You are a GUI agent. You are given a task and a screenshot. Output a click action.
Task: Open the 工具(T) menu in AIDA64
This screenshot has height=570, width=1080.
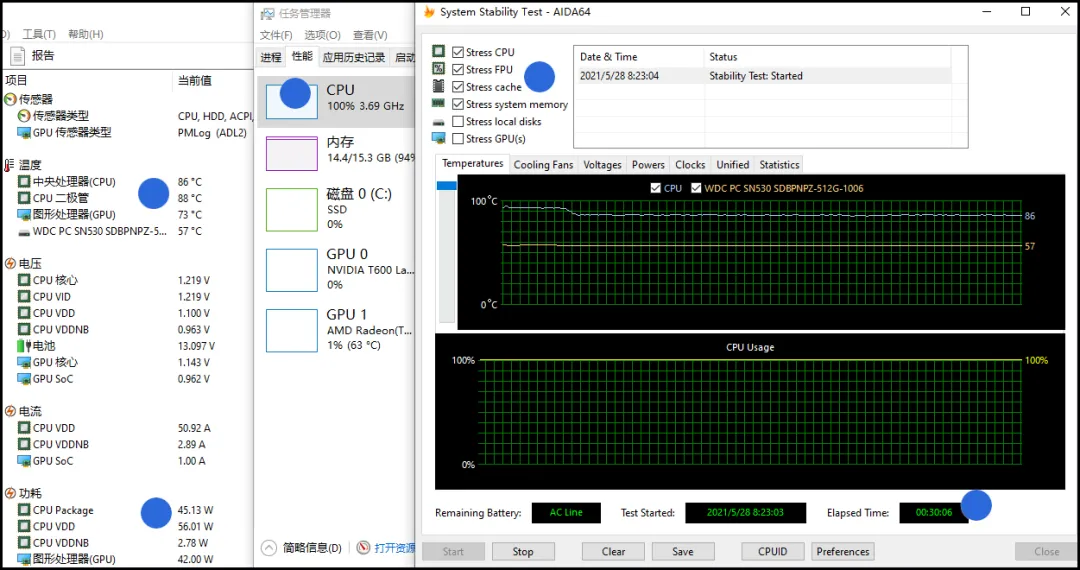pos(39,34)
